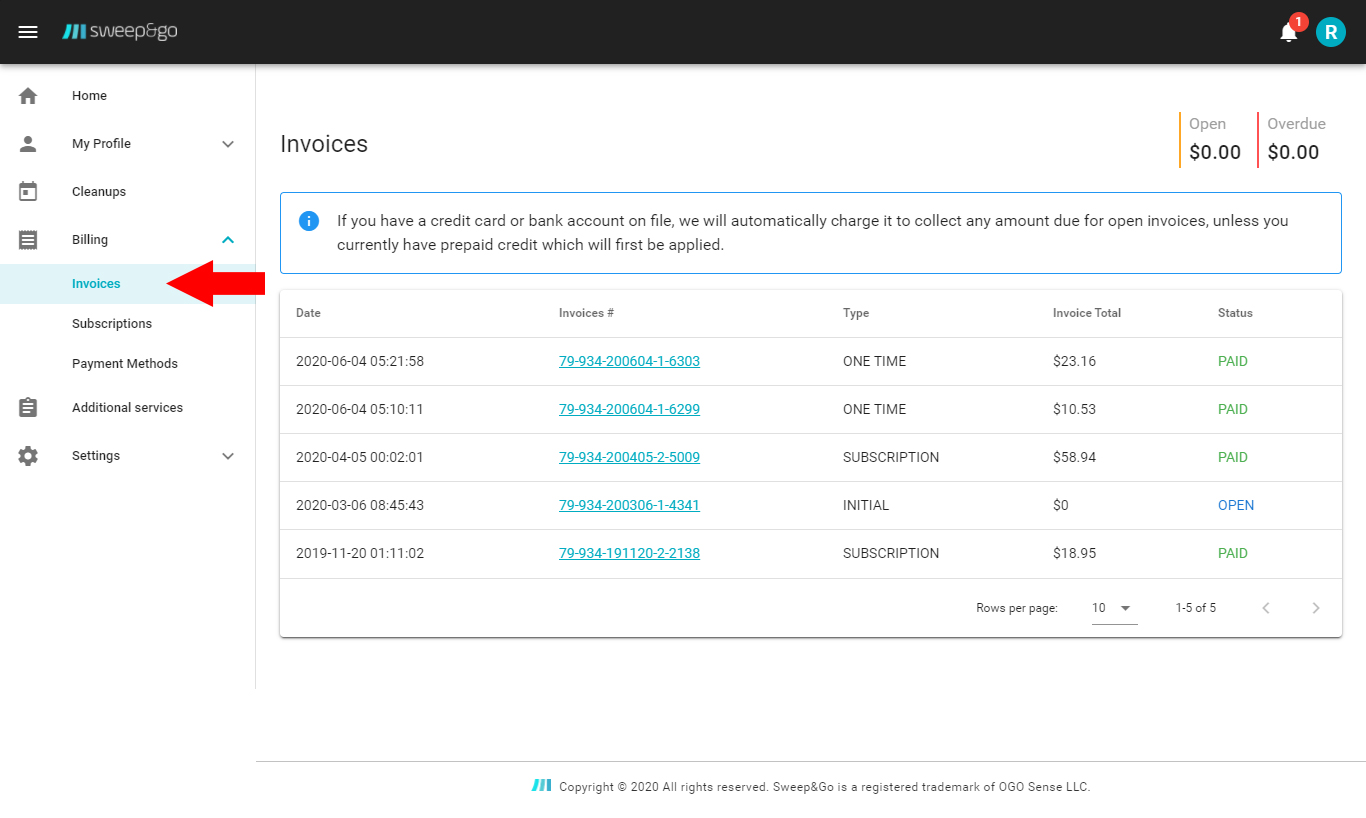
Task: Click the date 2020-04-05 00:02:01
Action: click(x=360, y=457)
